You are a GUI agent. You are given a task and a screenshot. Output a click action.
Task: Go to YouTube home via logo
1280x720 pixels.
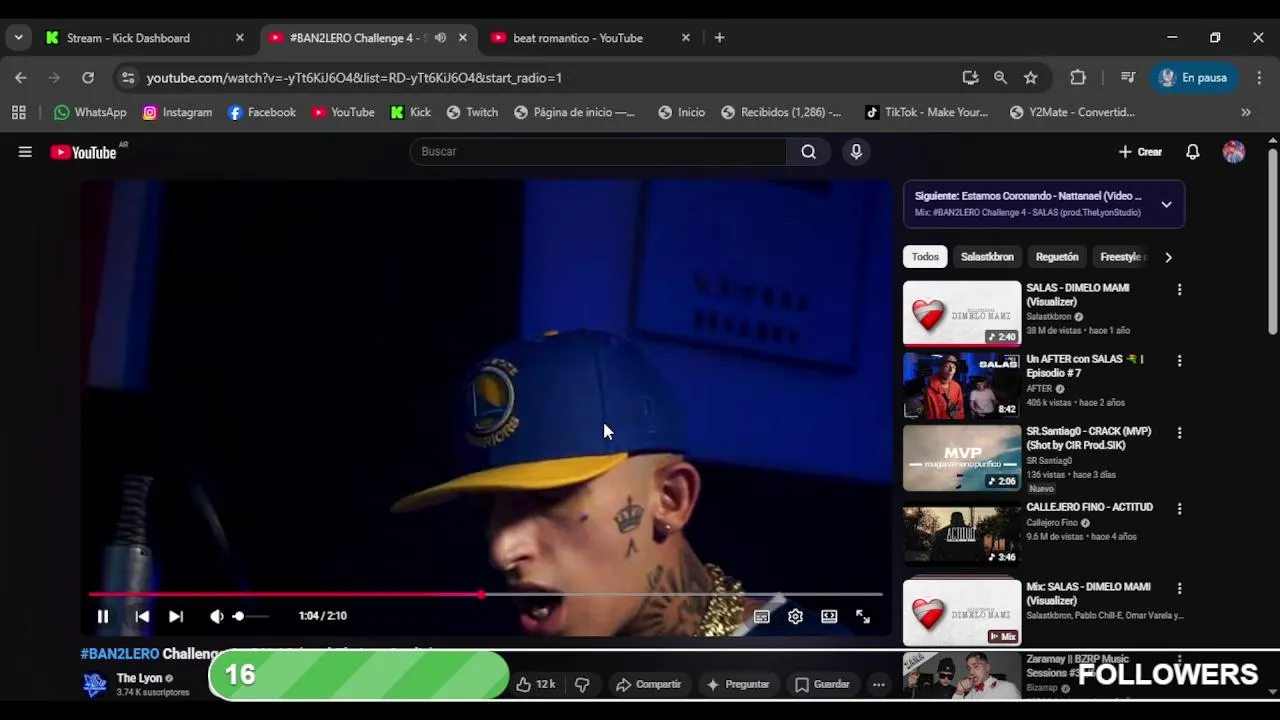pos(84,152)
